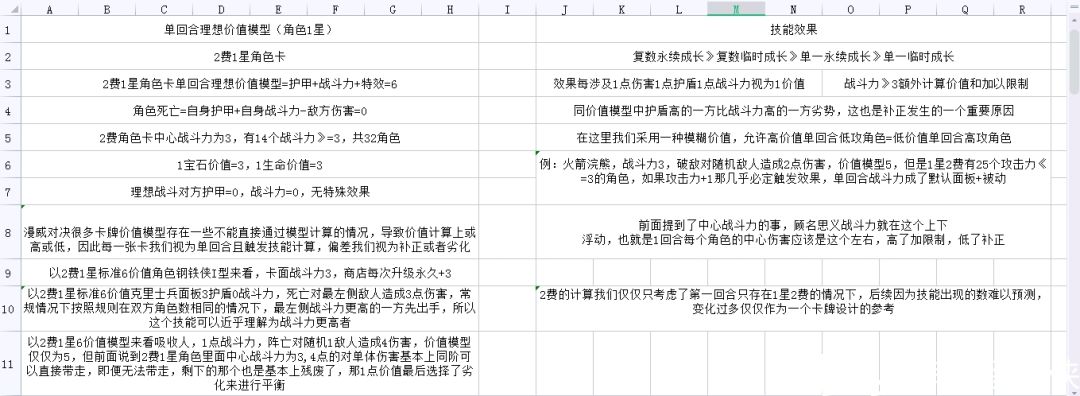Select row 3 header
The width and height of the screenshot is (1080, 396).
[x=10, y=83]
